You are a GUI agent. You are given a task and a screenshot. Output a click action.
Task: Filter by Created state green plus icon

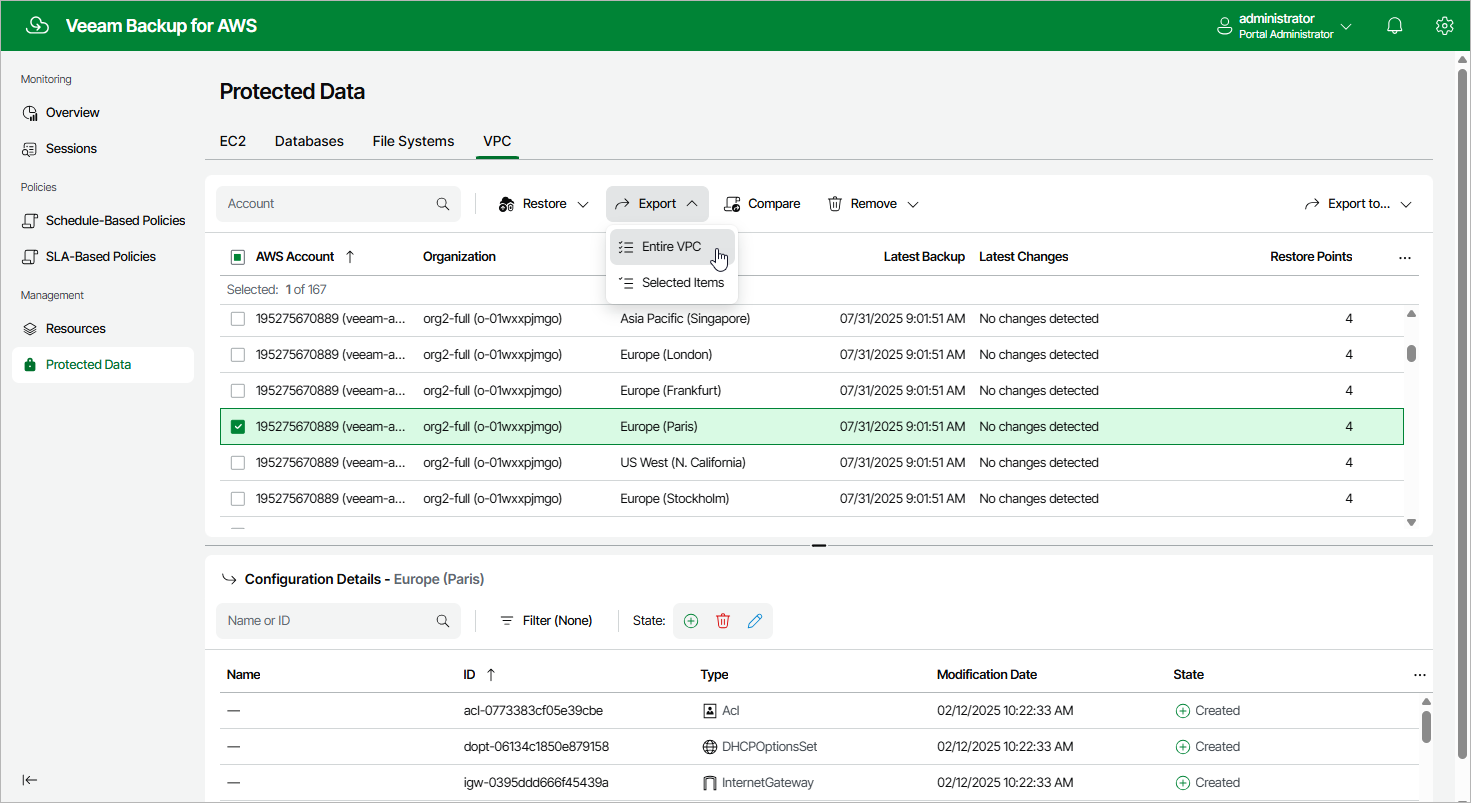pos(691,621)
